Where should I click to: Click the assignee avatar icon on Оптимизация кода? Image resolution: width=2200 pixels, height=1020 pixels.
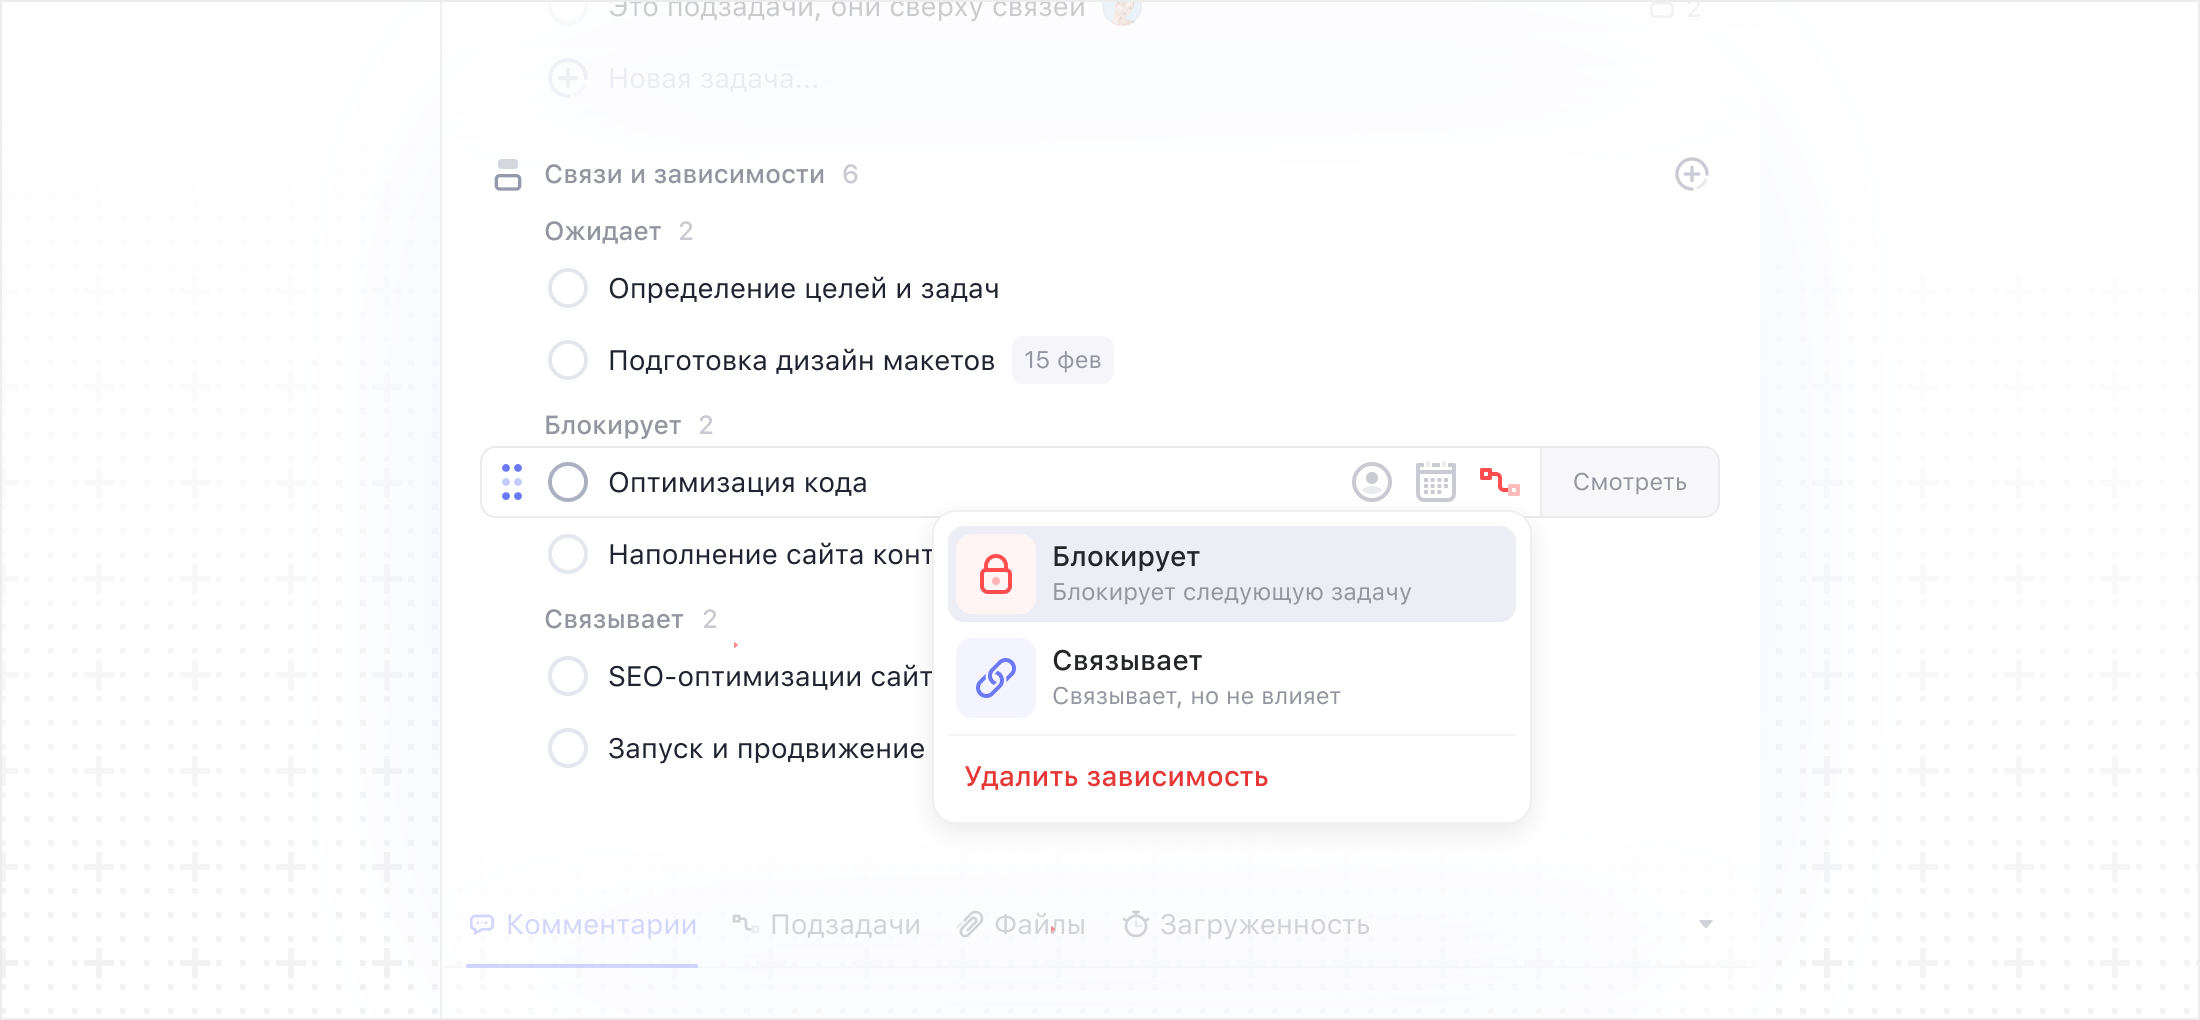[1371, 482]
